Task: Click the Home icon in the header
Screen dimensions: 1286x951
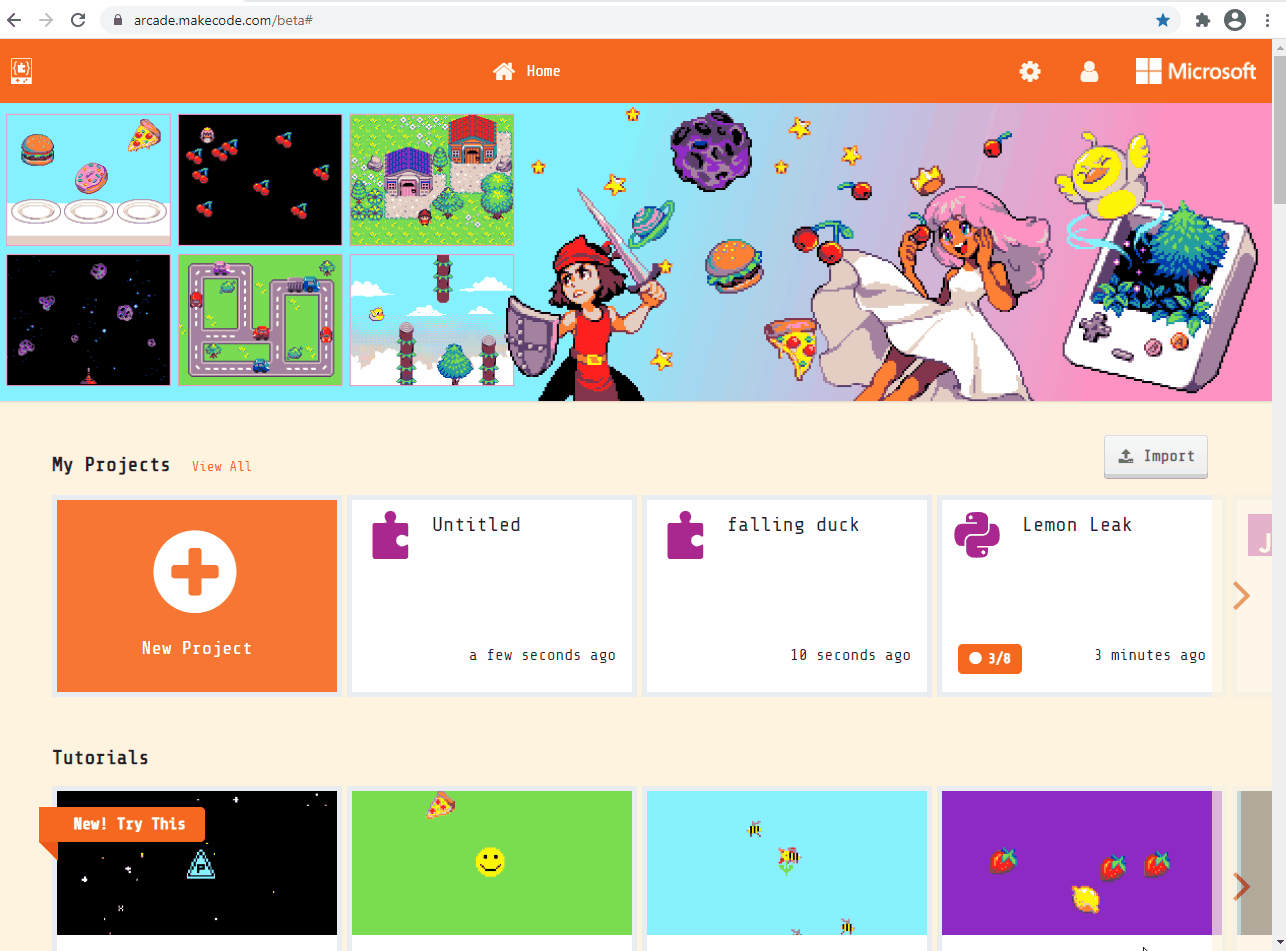Action: click(504, 71)
